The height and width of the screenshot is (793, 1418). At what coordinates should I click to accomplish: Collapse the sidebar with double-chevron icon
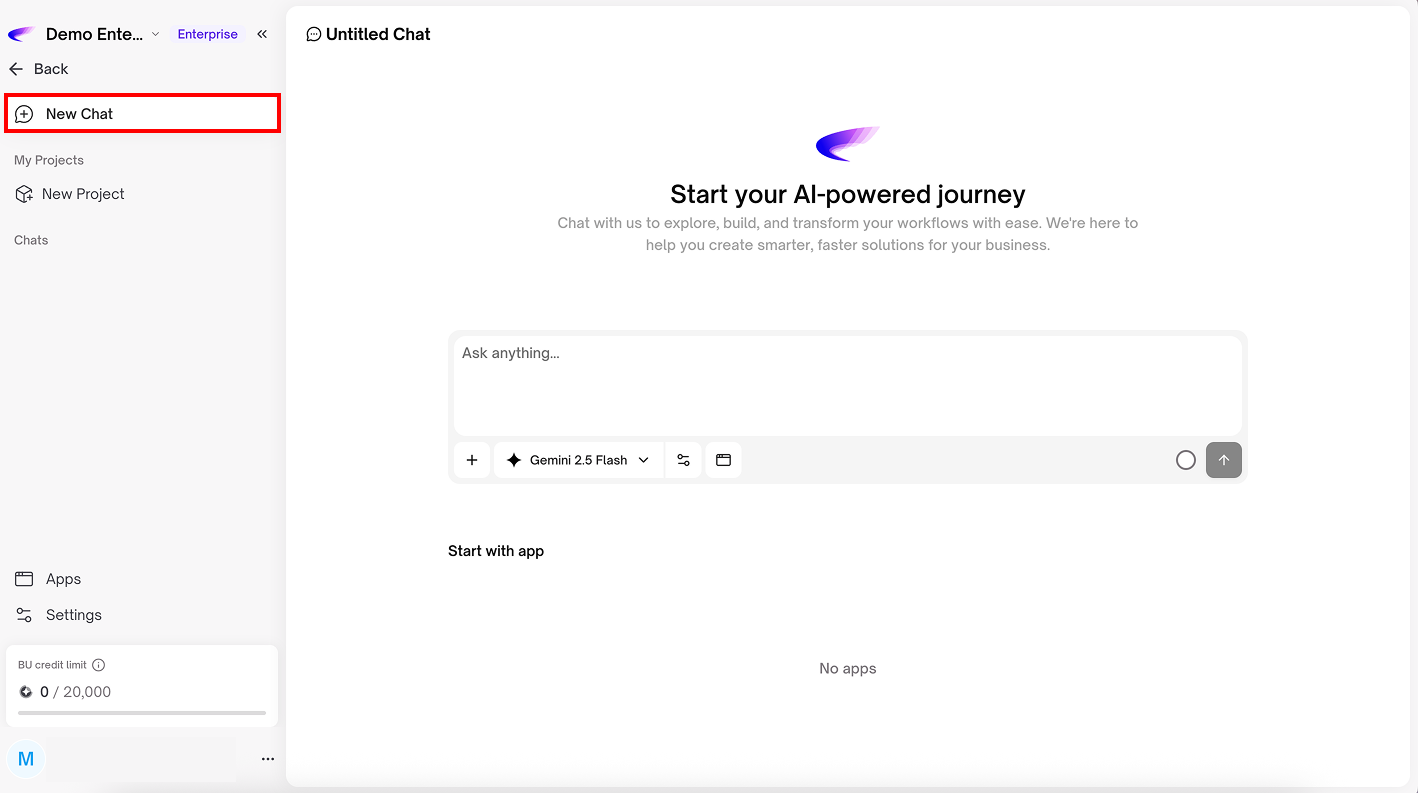pos(262,34)
